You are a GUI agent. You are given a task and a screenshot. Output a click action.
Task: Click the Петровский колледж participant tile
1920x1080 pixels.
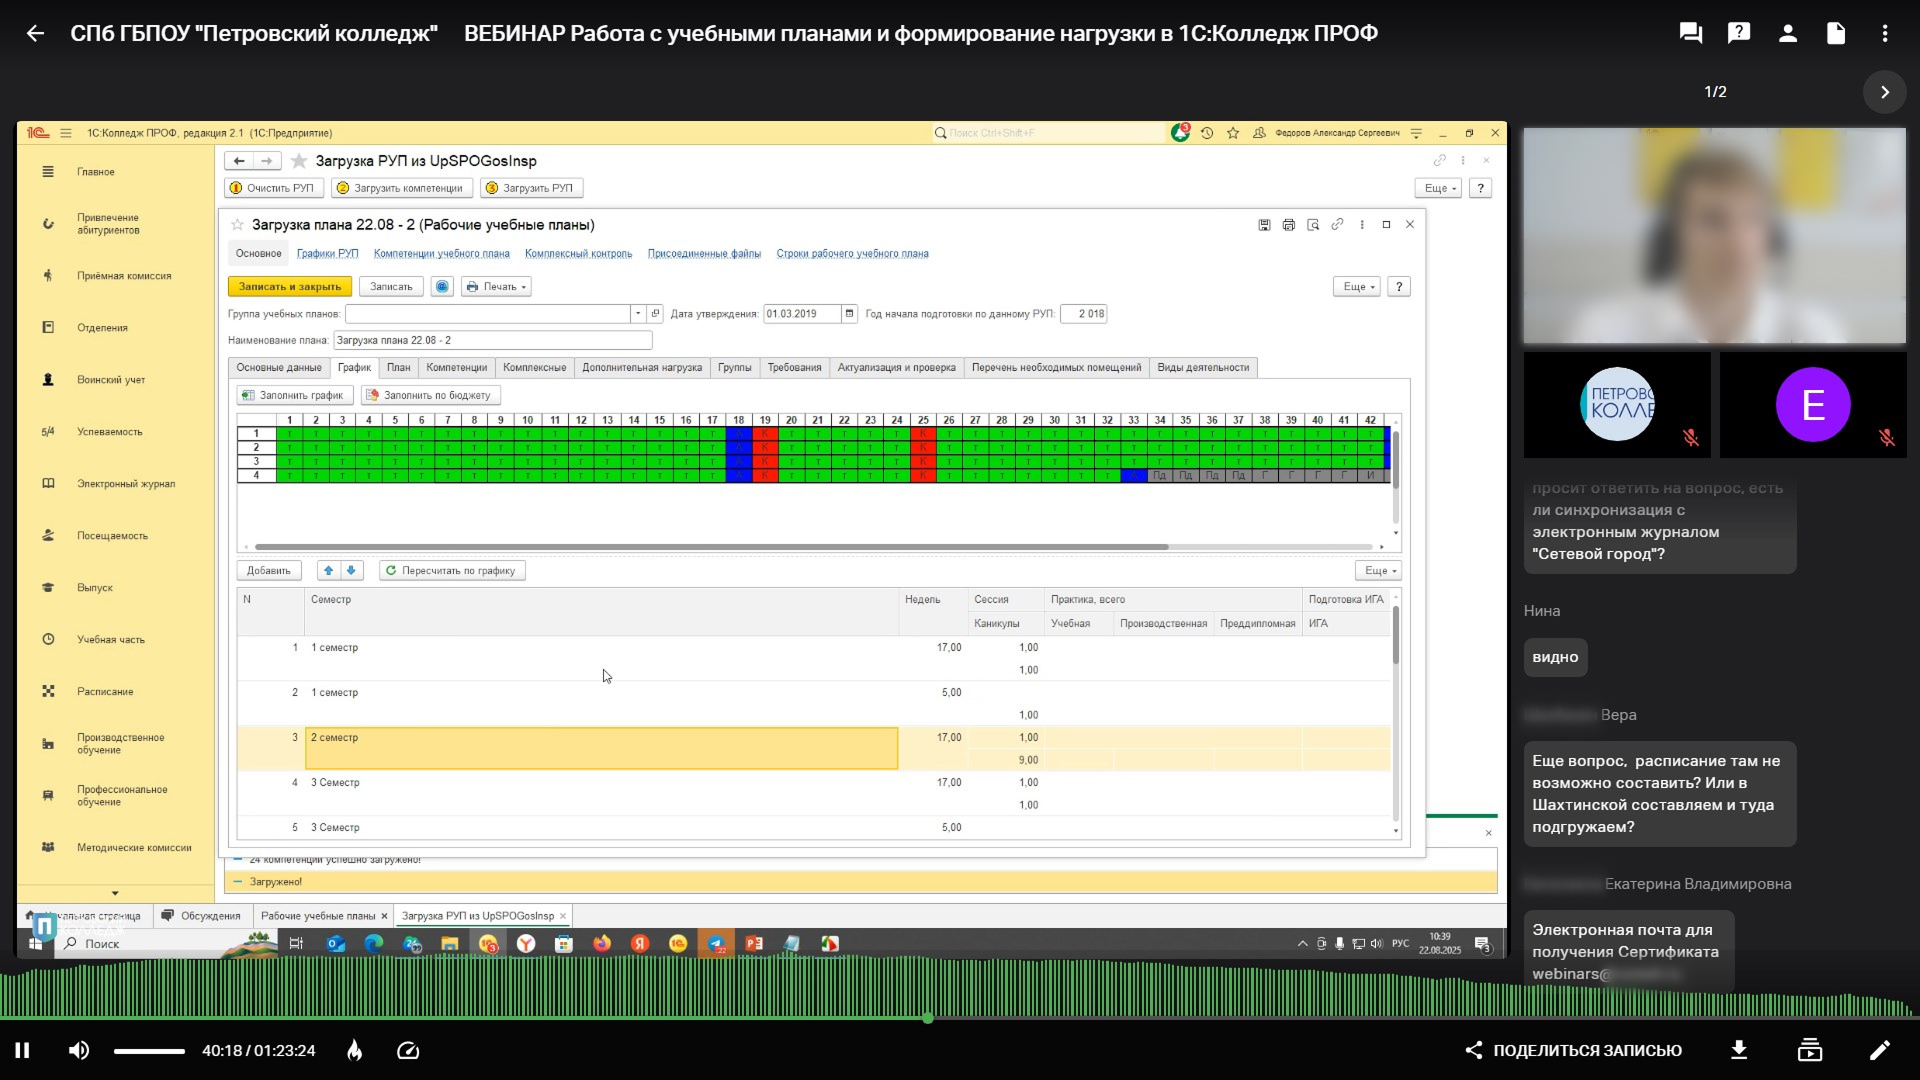pyautogui.click(x=1617, y=405)
